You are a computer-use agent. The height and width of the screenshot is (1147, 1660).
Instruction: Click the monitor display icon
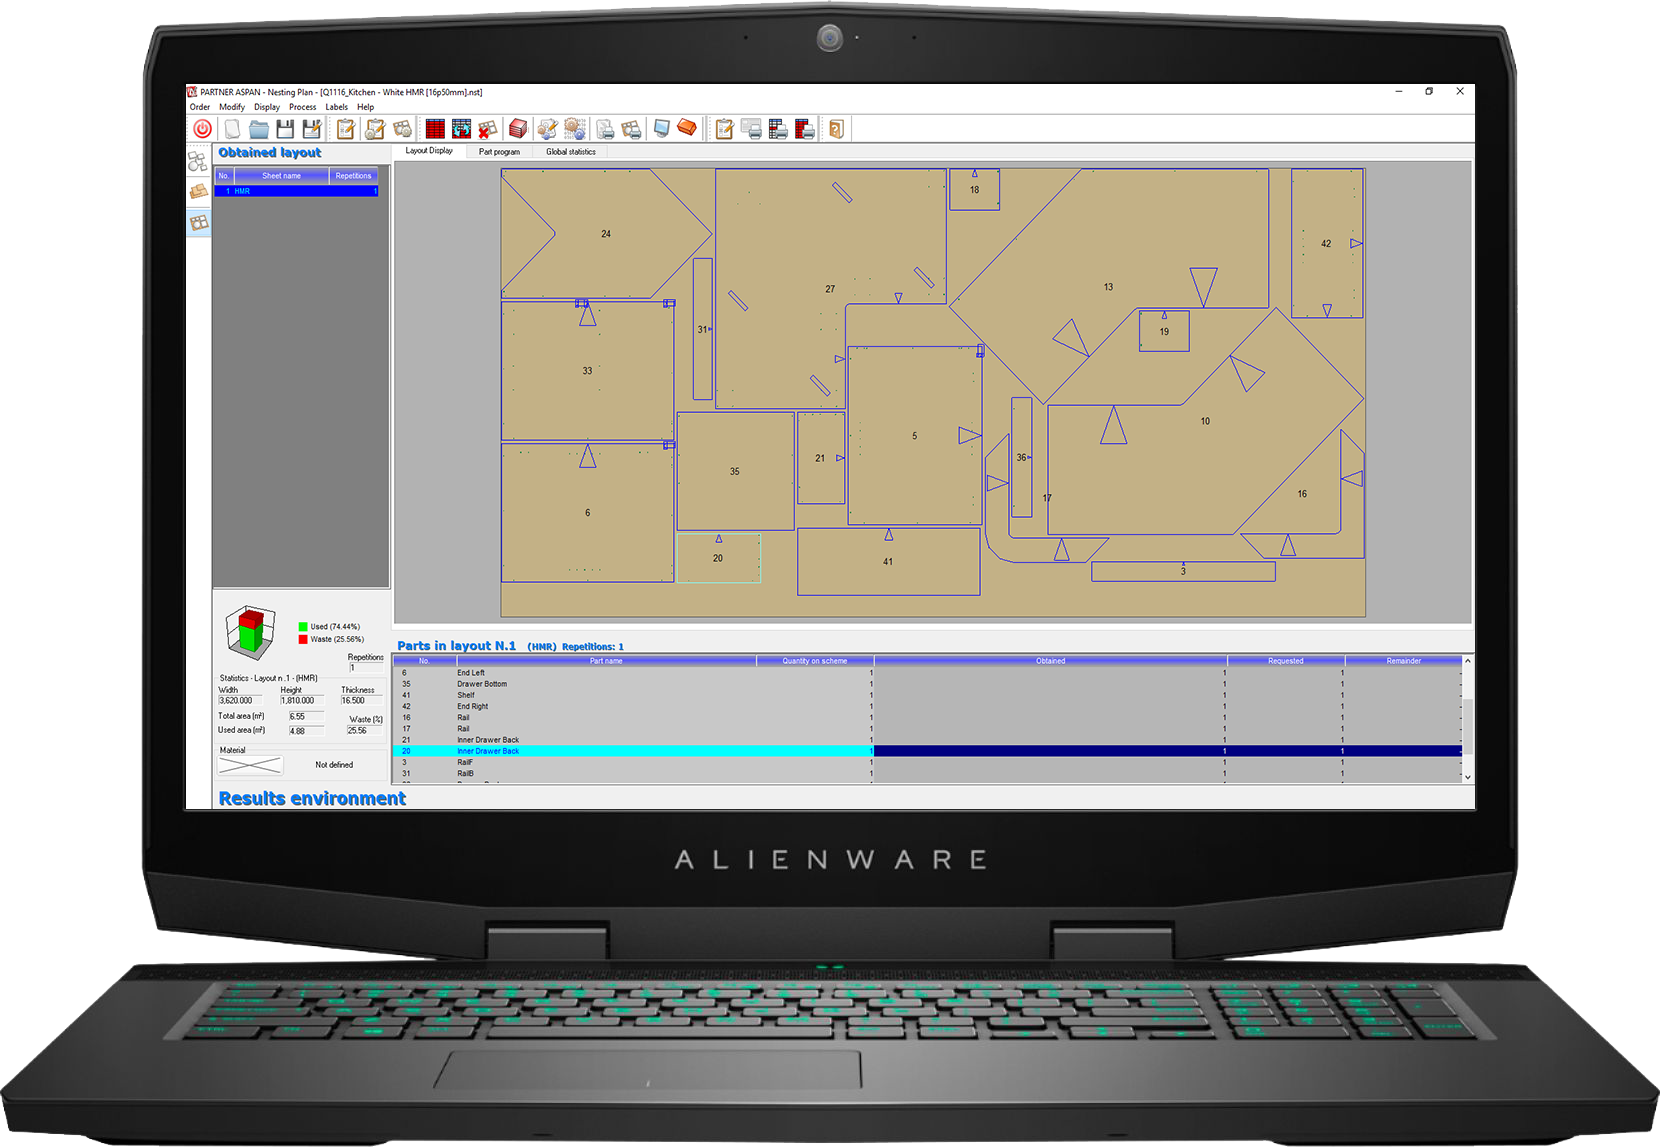click(x=661, y=129)
